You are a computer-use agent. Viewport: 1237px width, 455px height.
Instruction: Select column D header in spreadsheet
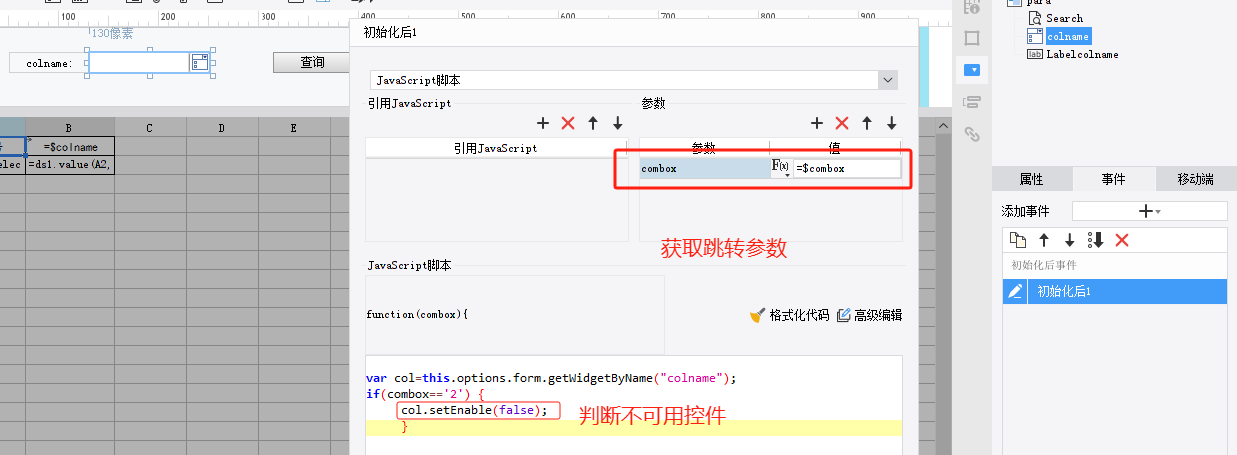pyautogui.click(x=222, y=127)
